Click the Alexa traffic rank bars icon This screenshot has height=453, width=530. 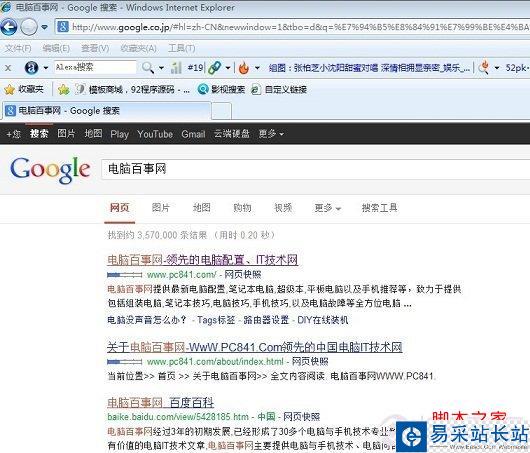[x=176, y=68]
